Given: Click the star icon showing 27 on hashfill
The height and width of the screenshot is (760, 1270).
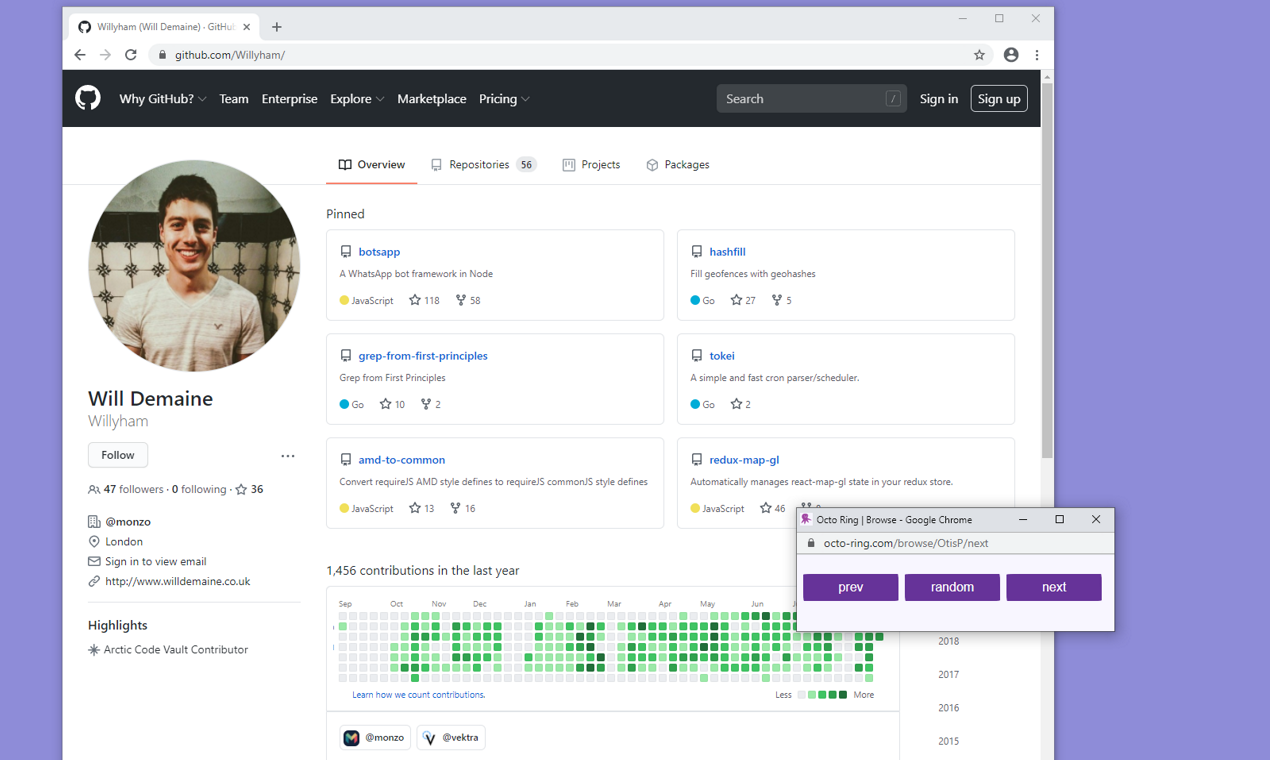Looking at the screenshot, I should point(736,300).
